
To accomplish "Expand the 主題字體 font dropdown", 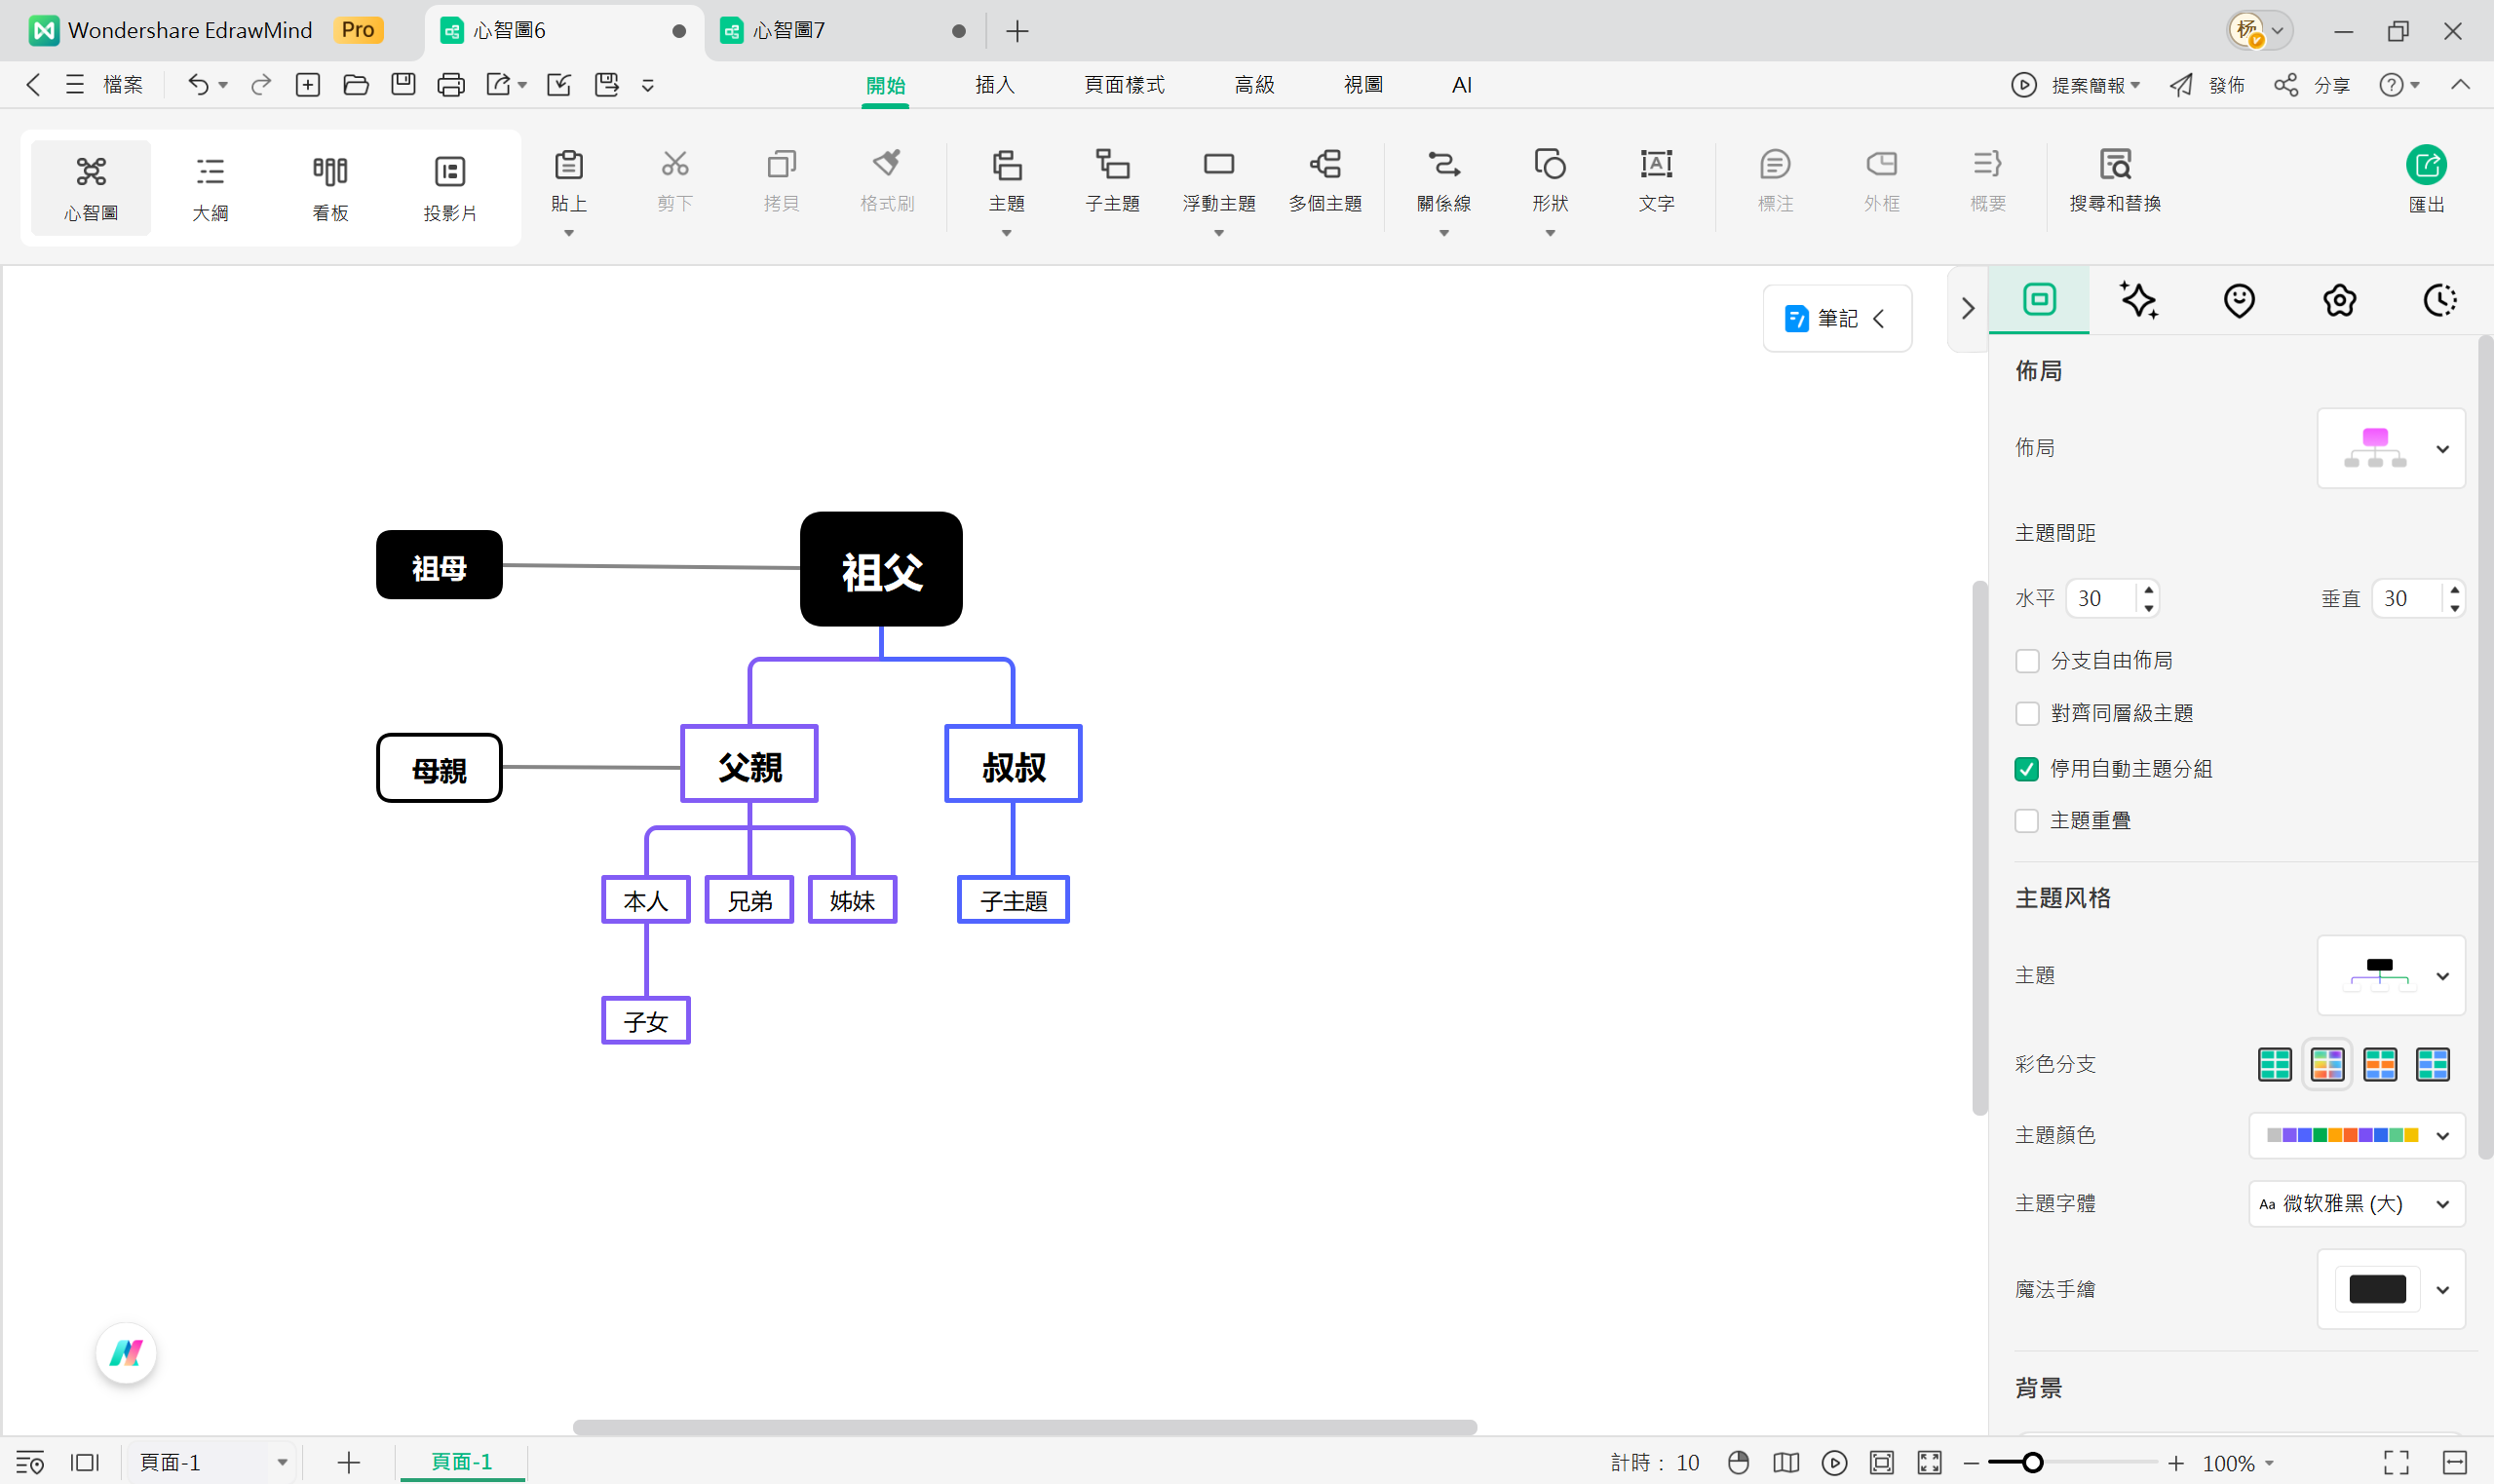I will point(2355,1204).
